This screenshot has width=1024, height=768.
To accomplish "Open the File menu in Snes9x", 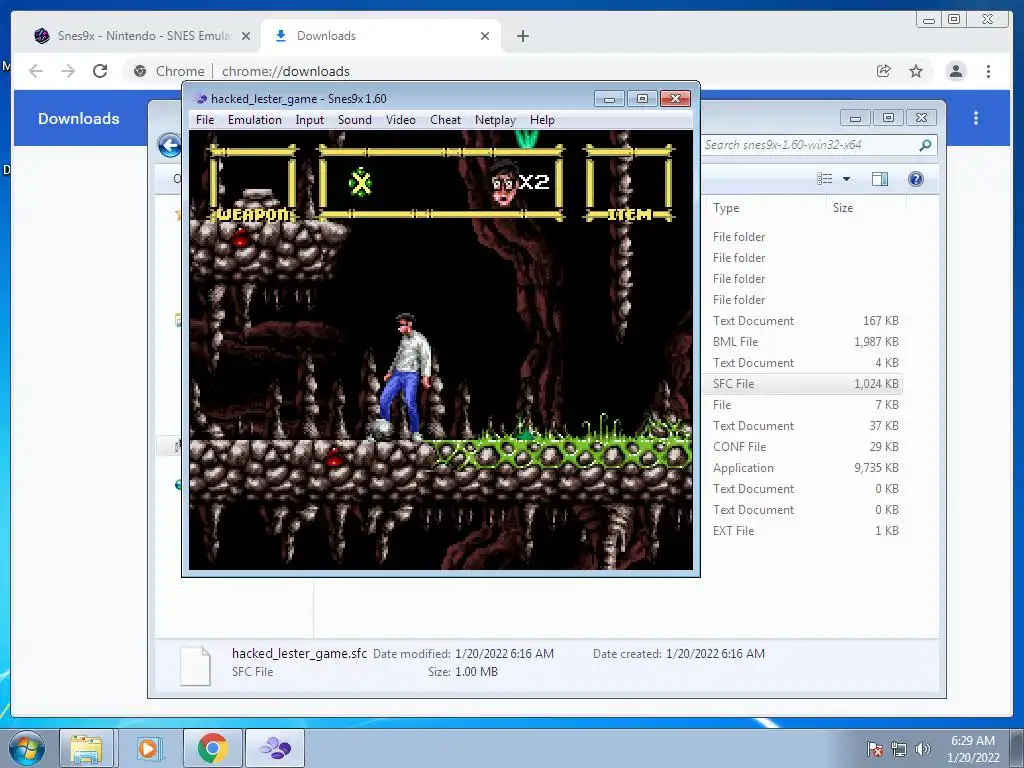I will [205, 120].
